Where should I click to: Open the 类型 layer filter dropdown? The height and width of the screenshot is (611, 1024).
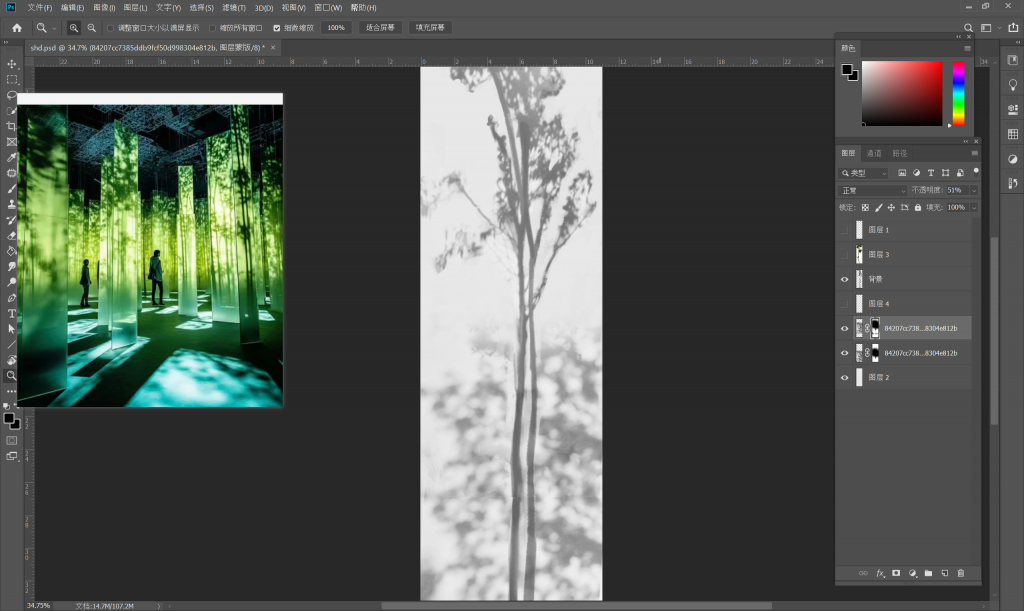click(864, 173)
